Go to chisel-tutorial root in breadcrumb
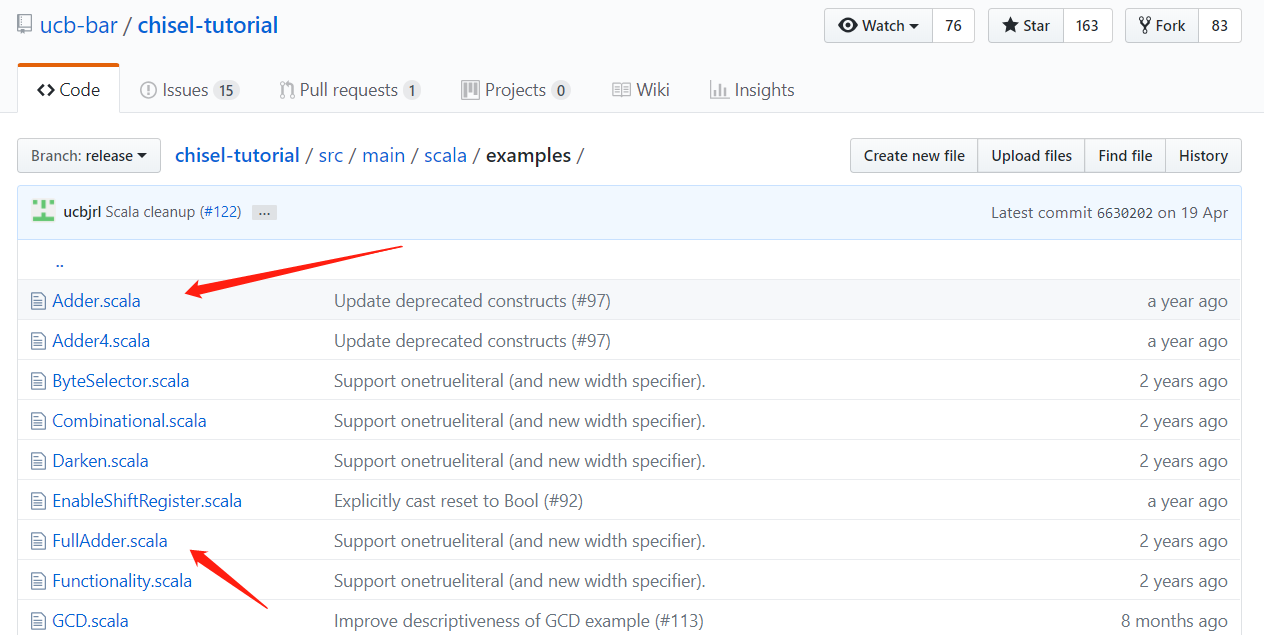 point(237,156)
